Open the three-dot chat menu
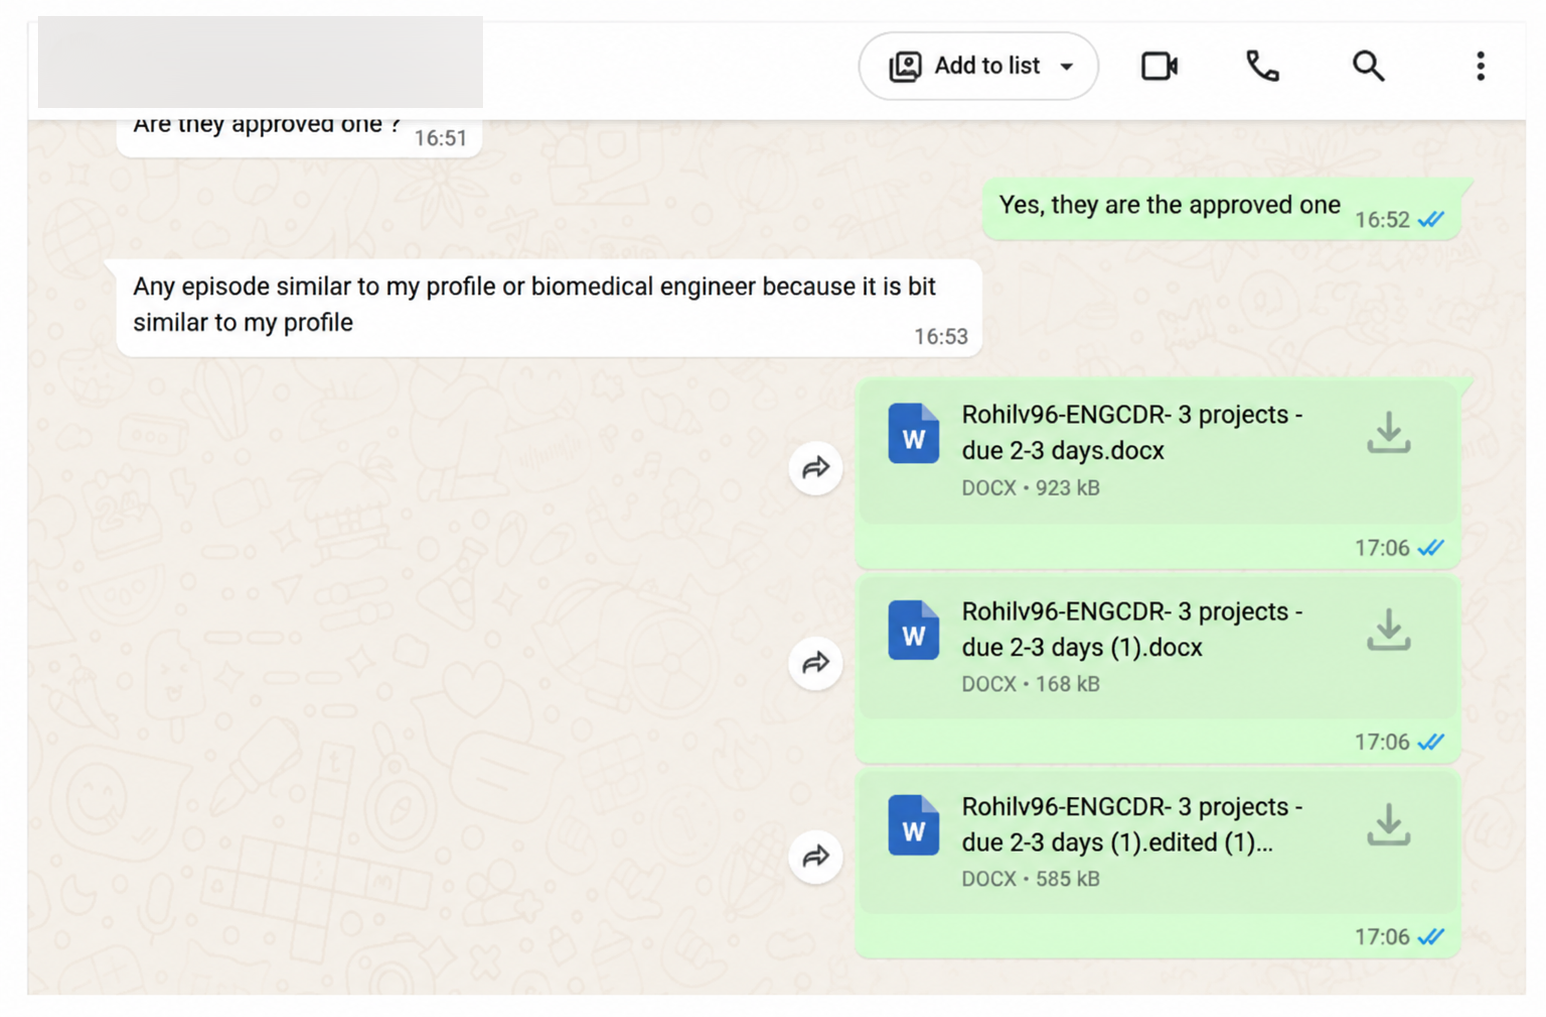 pyautogui.click(x=1480, y=66)
